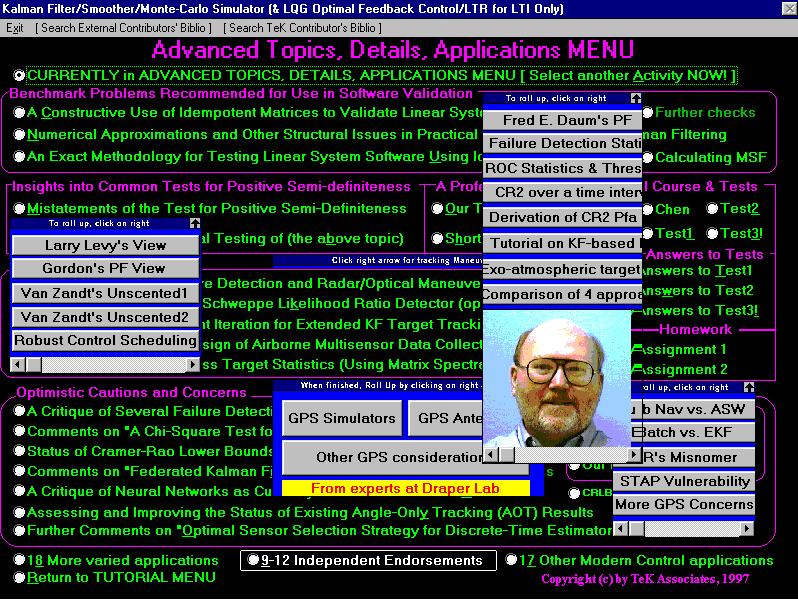Select Numerical Approximations and Other Structural Issues
Screen dimensions: 798x600
click(19, 134)
